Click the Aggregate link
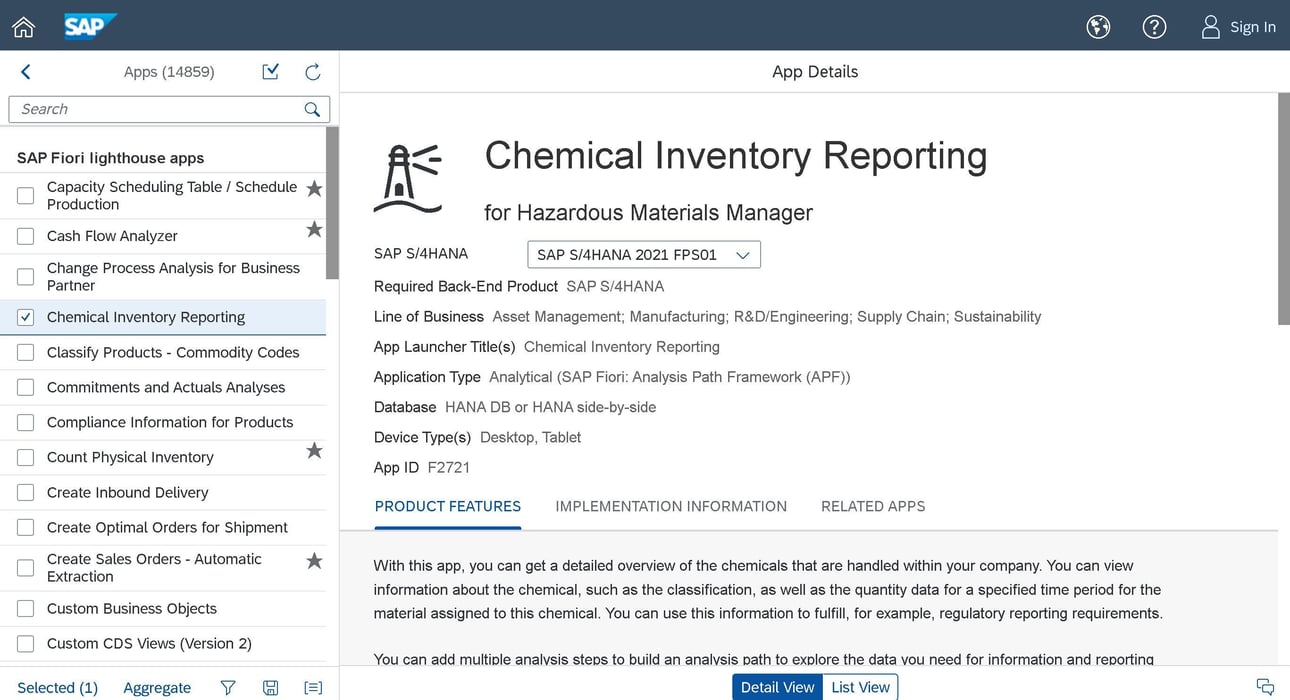Image resolution: width=1290 pixels, height=700 pixels. (x=157, y=687)
